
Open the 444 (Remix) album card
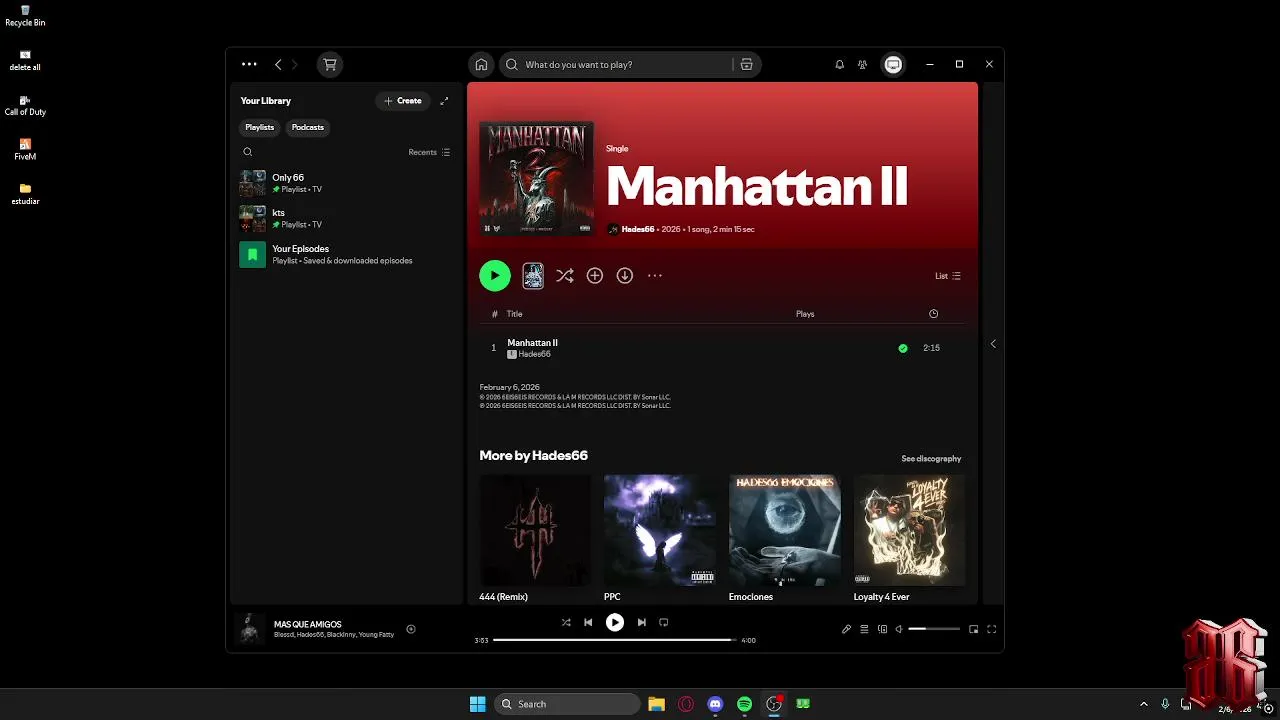535,538
